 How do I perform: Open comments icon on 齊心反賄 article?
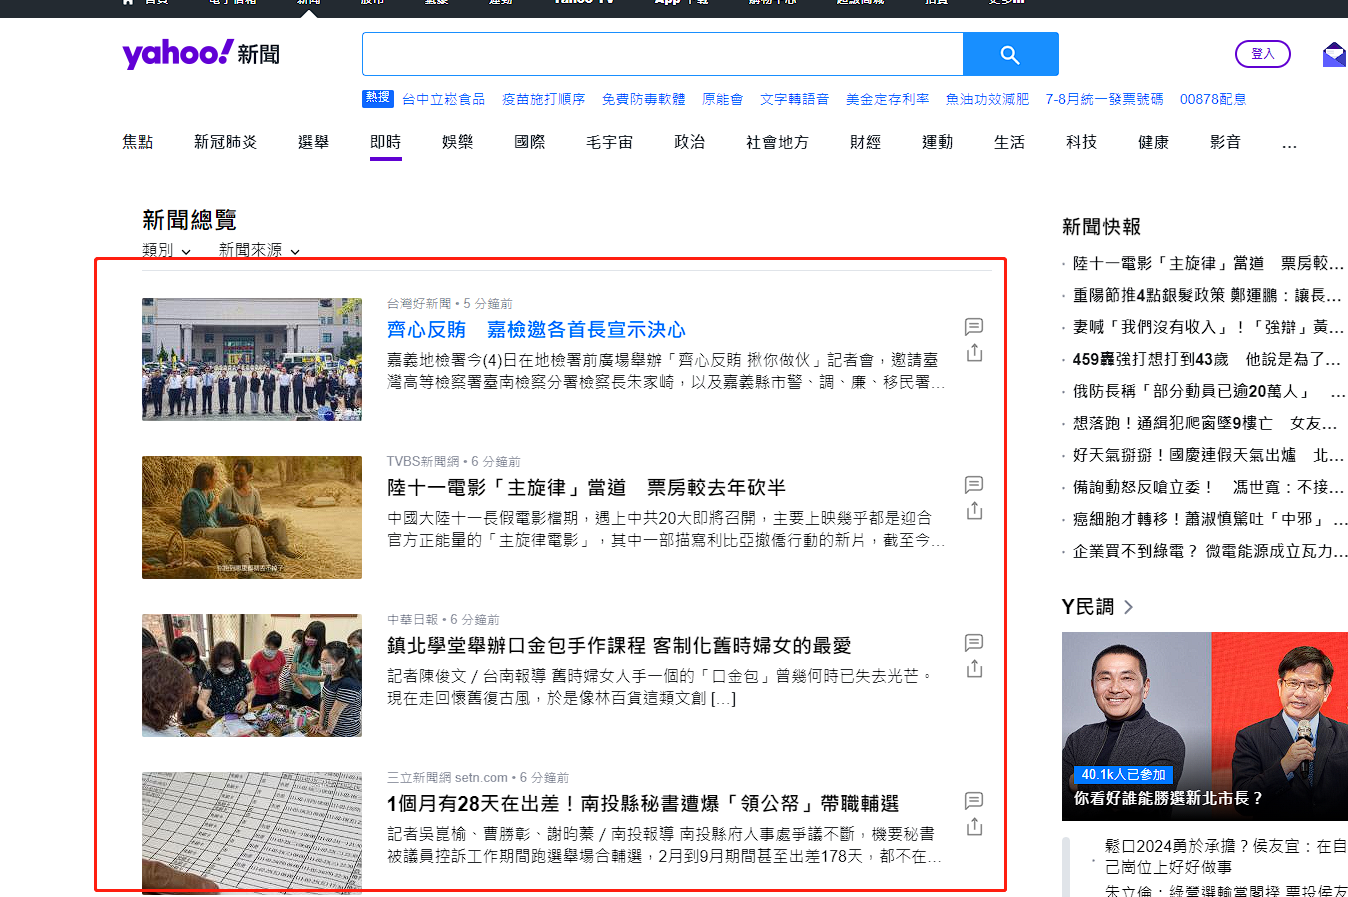pos(974,326)
